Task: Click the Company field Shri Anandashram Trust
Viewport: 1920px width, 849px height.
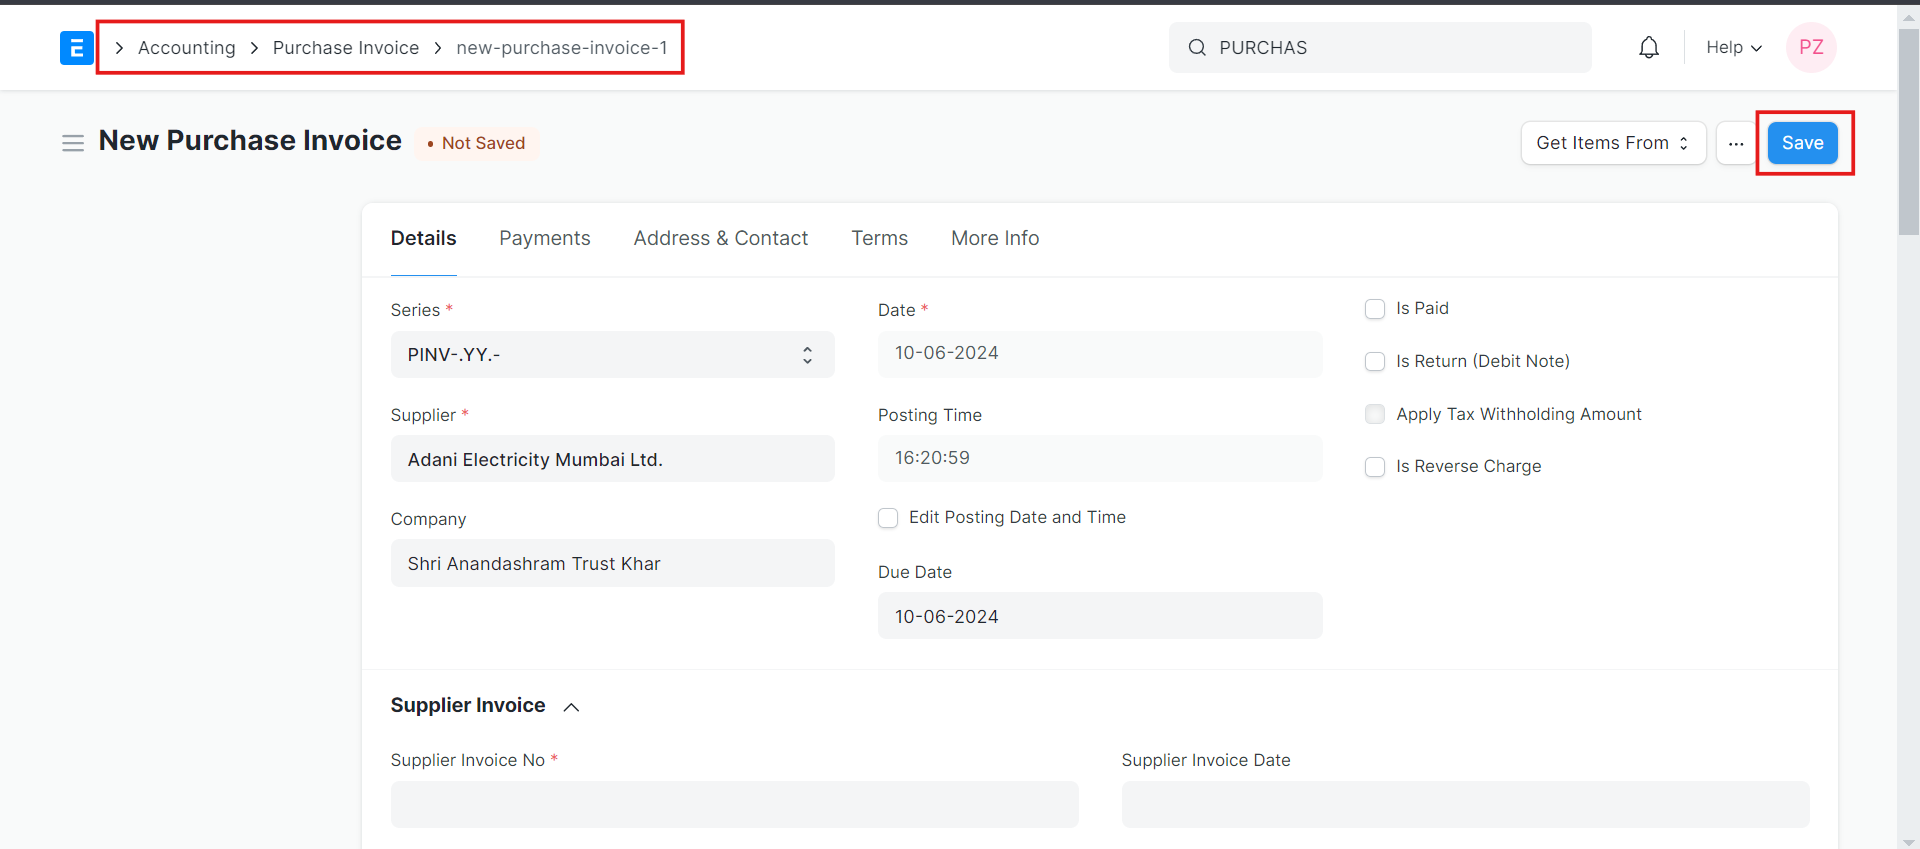Action: tap(612, 563)
